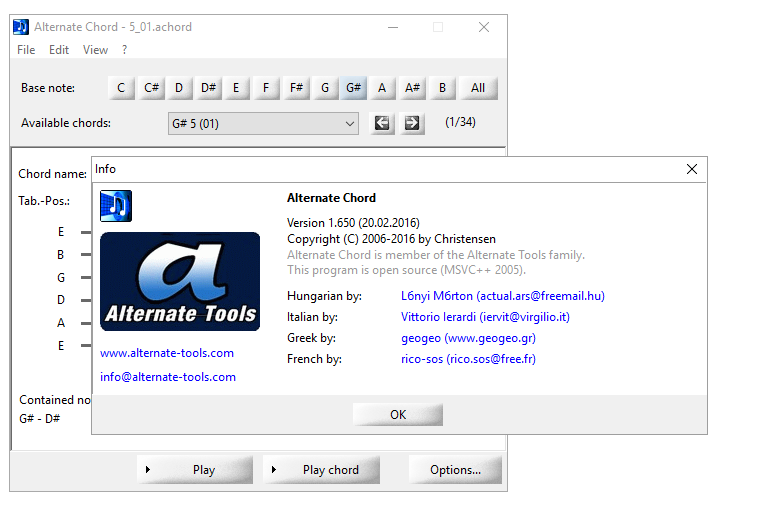Click info@alternate-tools.com email link
The image size is (759, 505).
168,377
